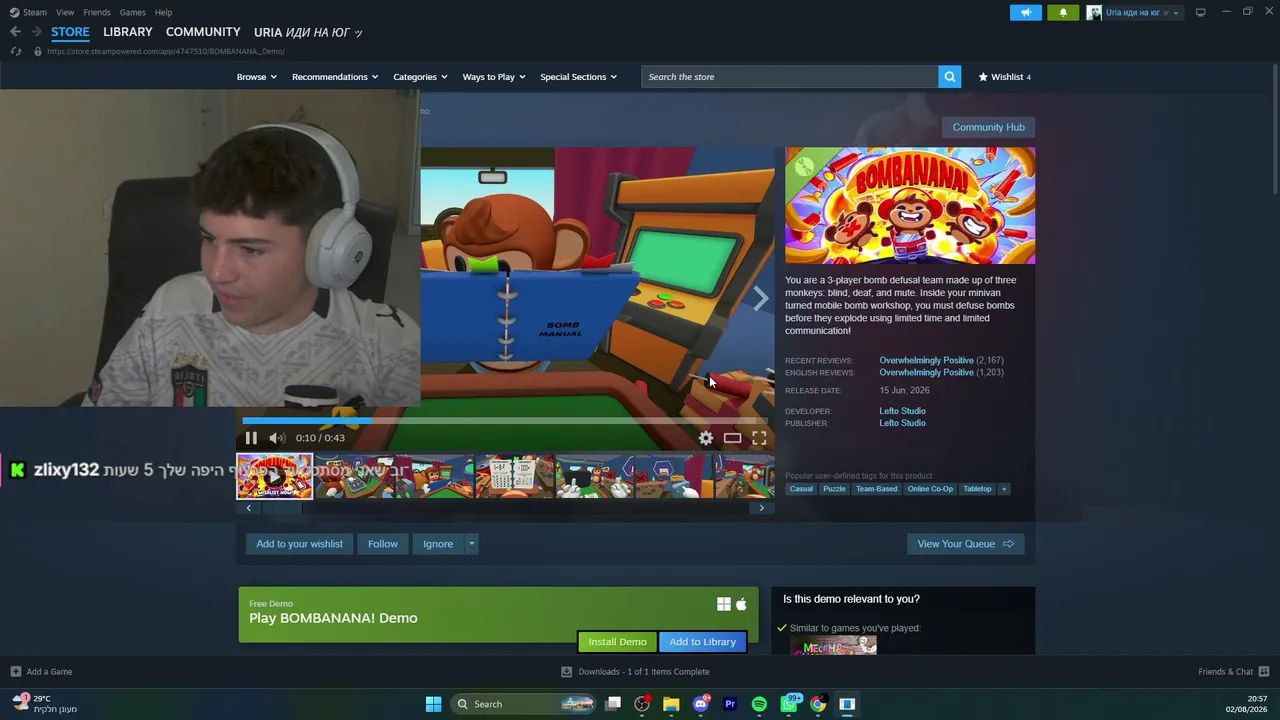Viewport: 1280px width, 720px height.
Task: Open OBS Studio from the taskbar
Action: (x=642, y=704)
